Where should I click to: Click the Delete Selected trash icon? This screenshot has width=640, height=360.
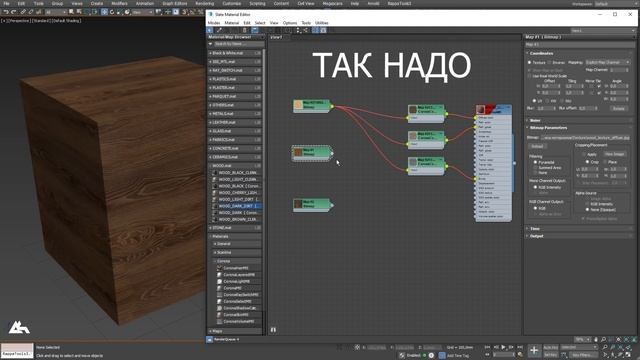click(x=244, y=30)
